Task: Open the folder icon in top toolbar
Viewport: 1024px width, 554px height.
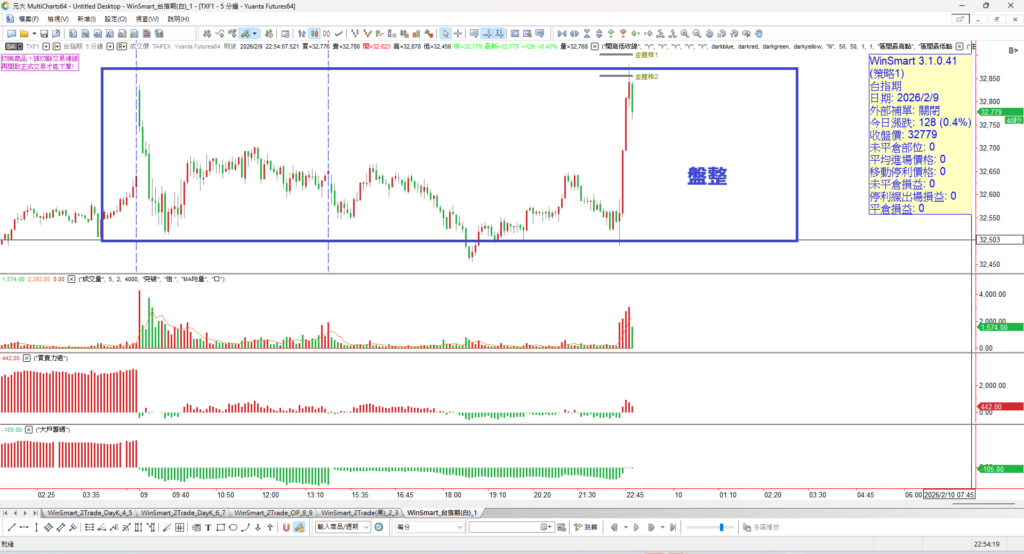Action: point(25,33)
